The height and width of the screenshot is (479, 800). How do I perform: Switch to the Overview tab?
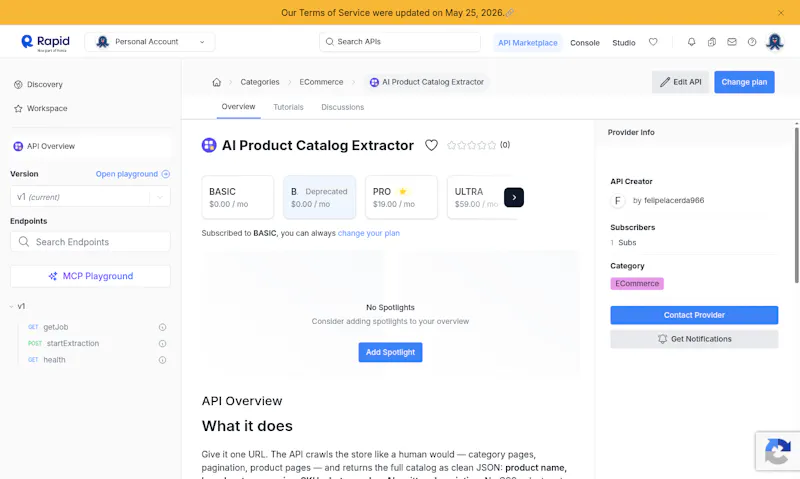click(238, 107)
